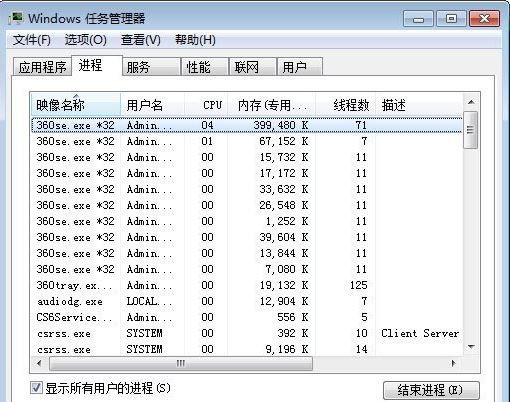Select the CS6Service... process
The width and height of the screenshot is (510, 402).
pos(247,317)
